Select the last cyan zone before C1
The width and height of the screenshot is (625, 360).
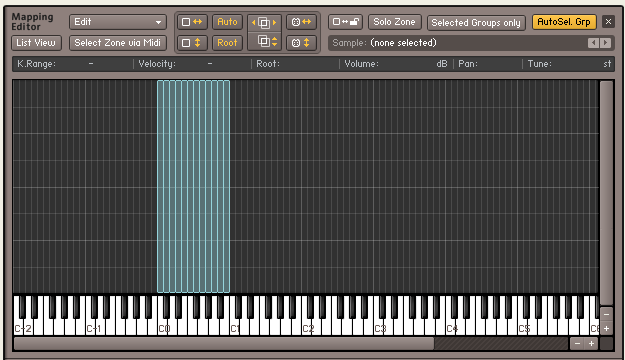point(227,187)
